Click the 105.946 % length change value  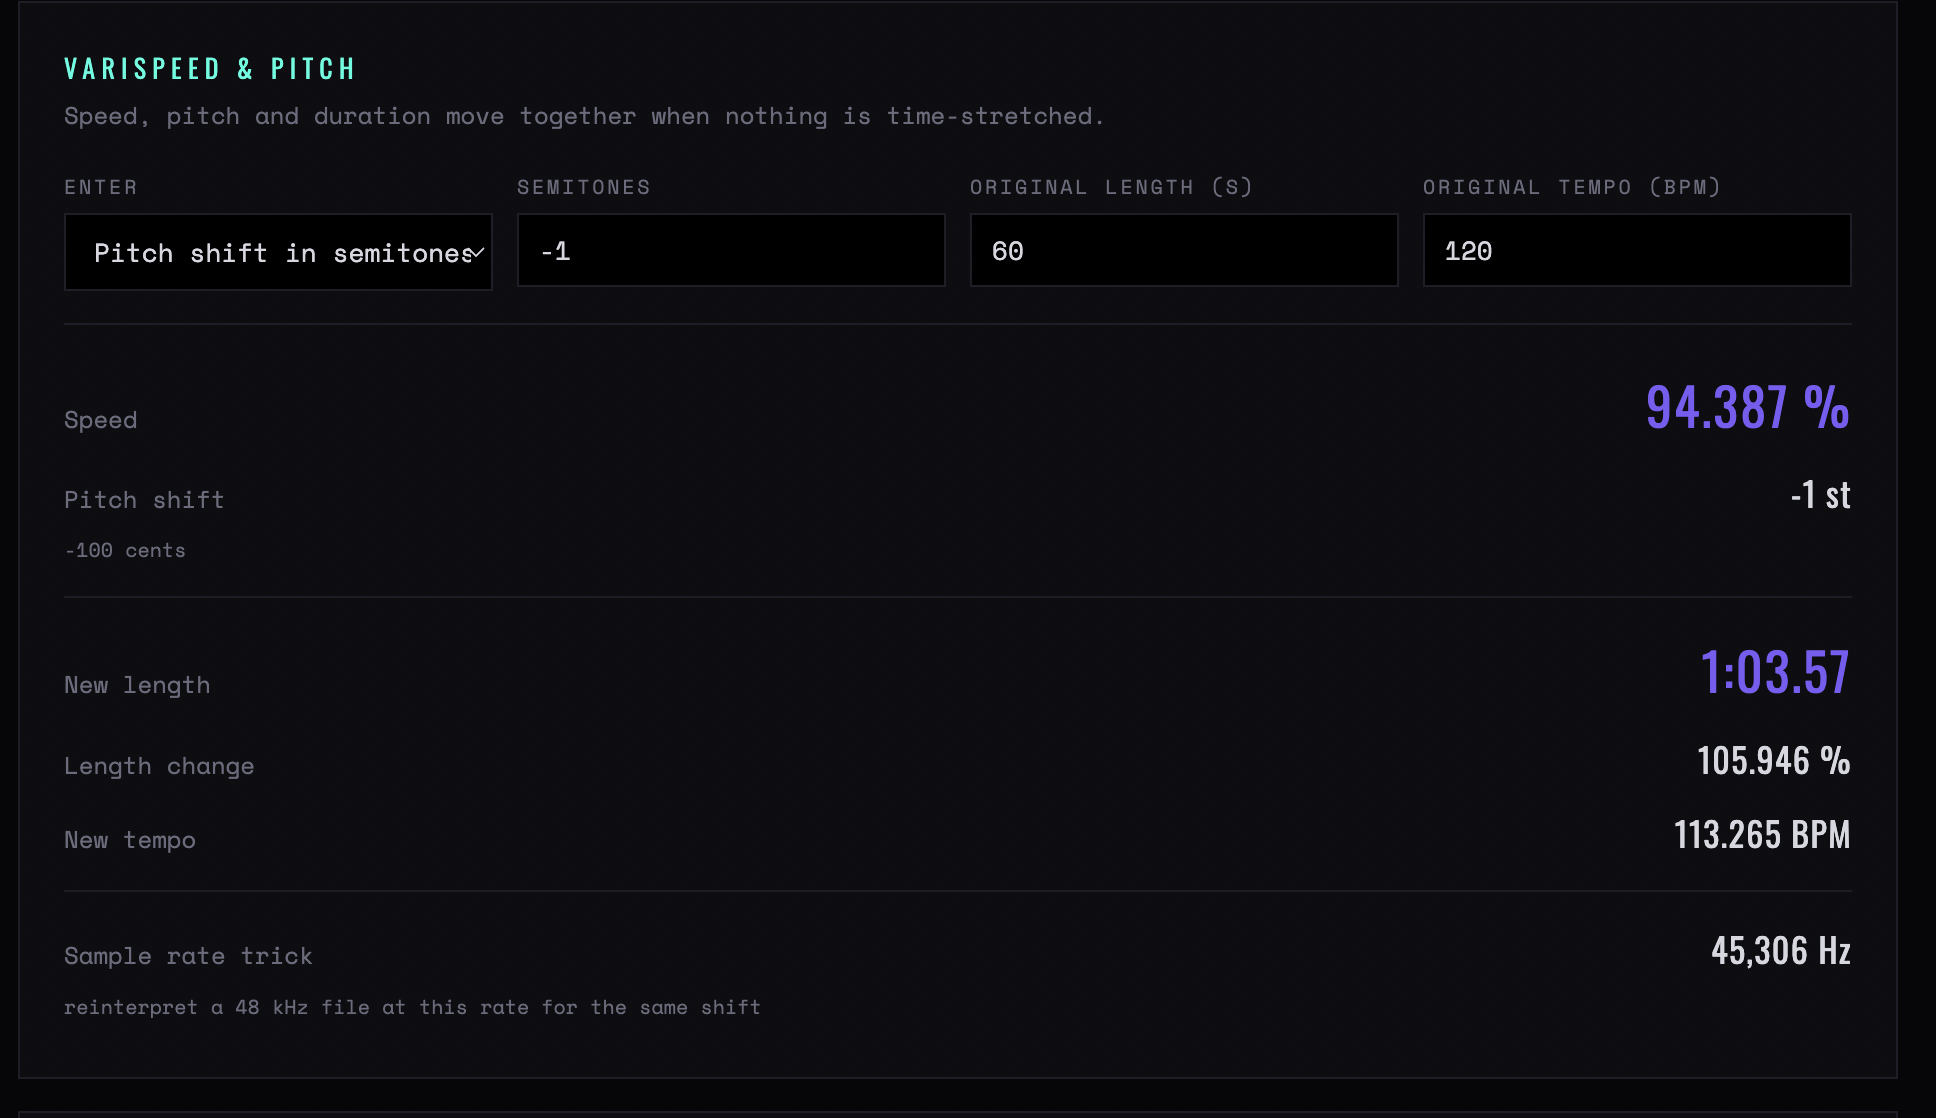coord(1774,761)
